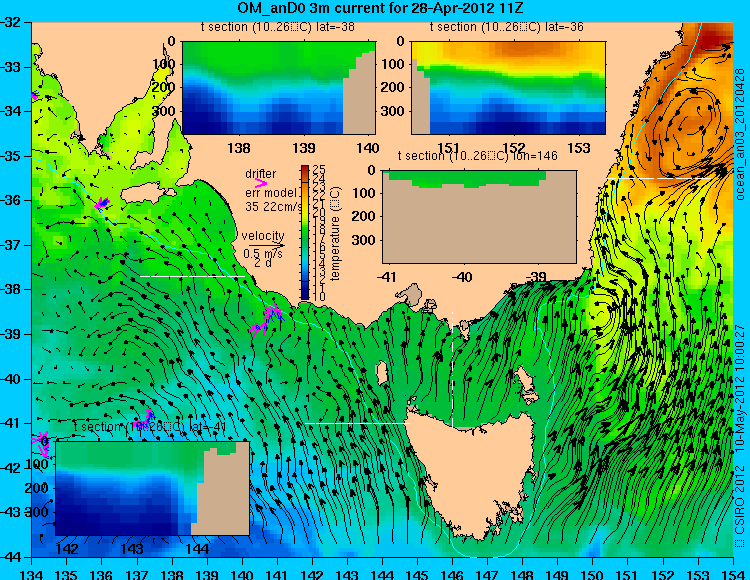Click the '148' longitude axis label
The width and height of the screenshot is (750, 580).
pyautogui.click(x=523, y=574)
